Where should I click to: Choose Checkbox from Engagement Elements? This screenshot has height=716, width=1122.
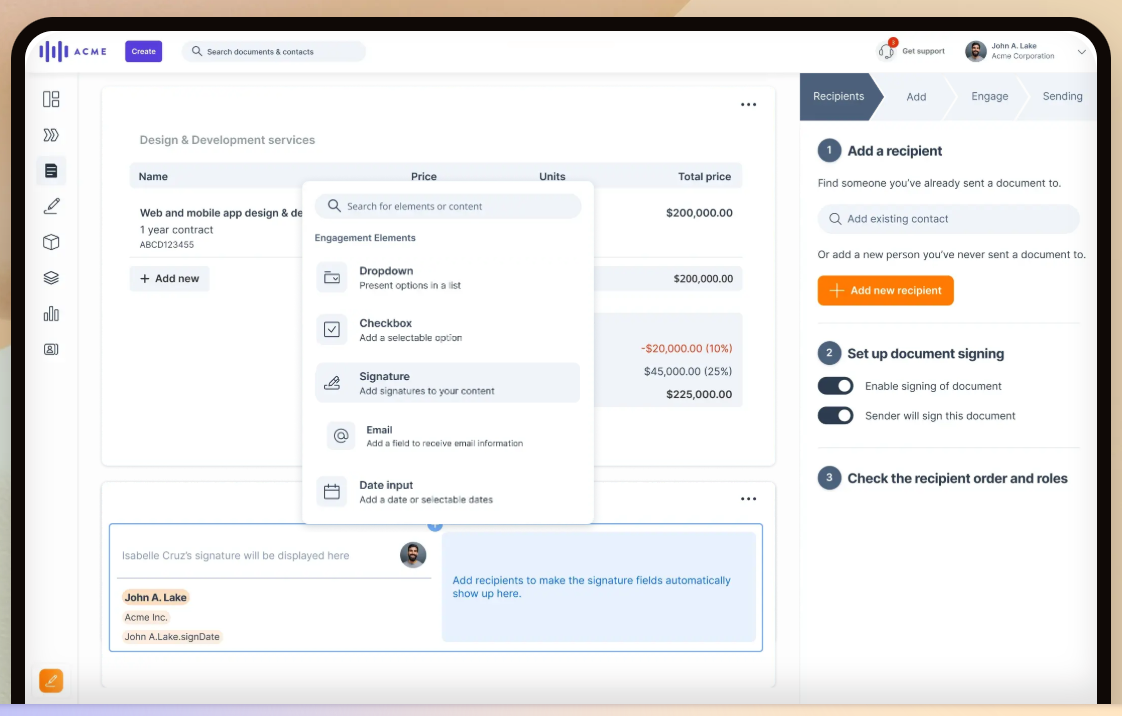[x=447, y=330]
